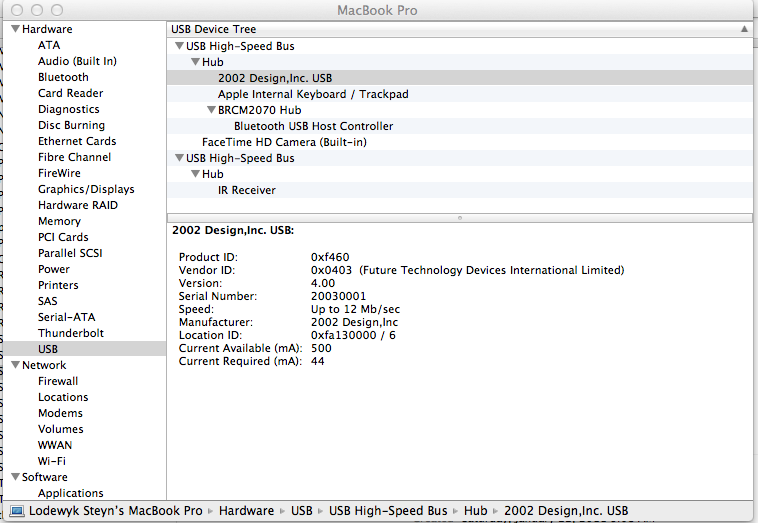Click the split pane divider handle
Image resolution: width=758 pixels, height=523 pixels.
click(459, 217)
